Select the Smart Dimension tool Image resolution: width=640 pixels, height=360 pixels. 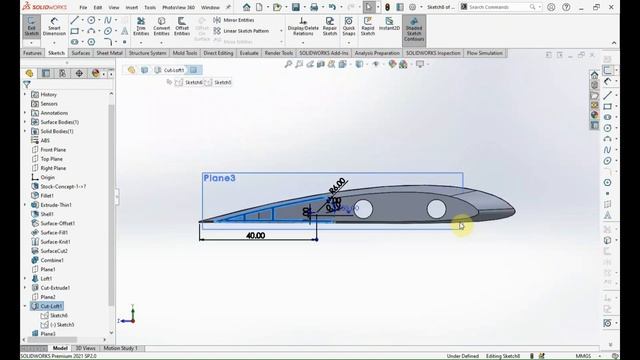(54, 26)
